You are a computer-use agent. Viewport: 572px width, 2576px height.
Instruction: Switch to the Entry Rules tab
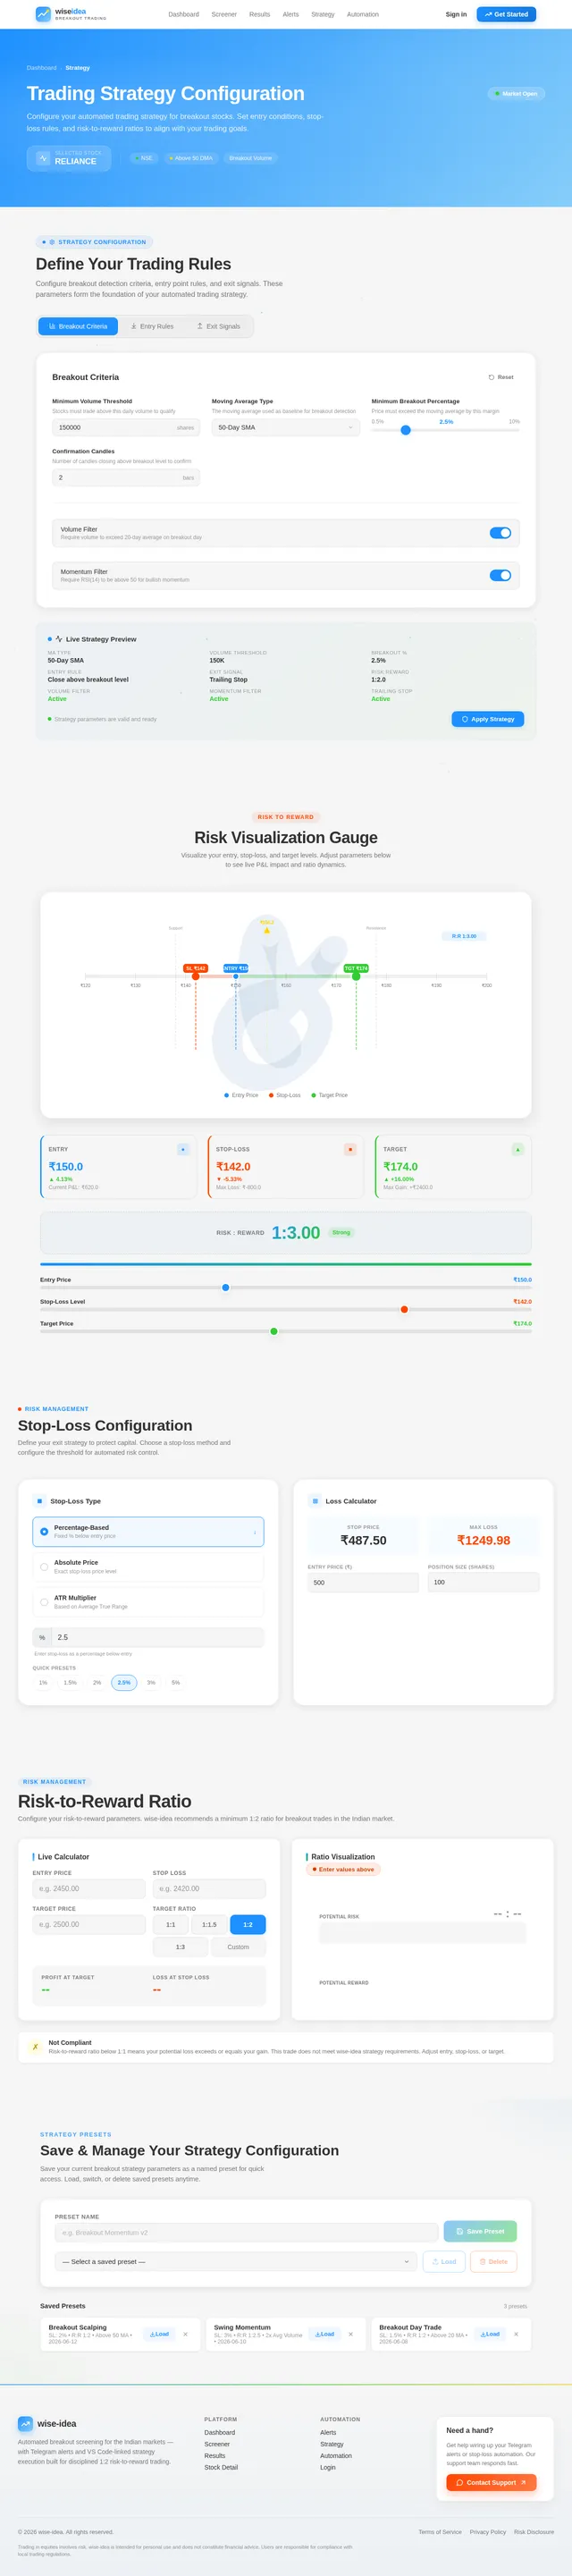tap(152, 326)
